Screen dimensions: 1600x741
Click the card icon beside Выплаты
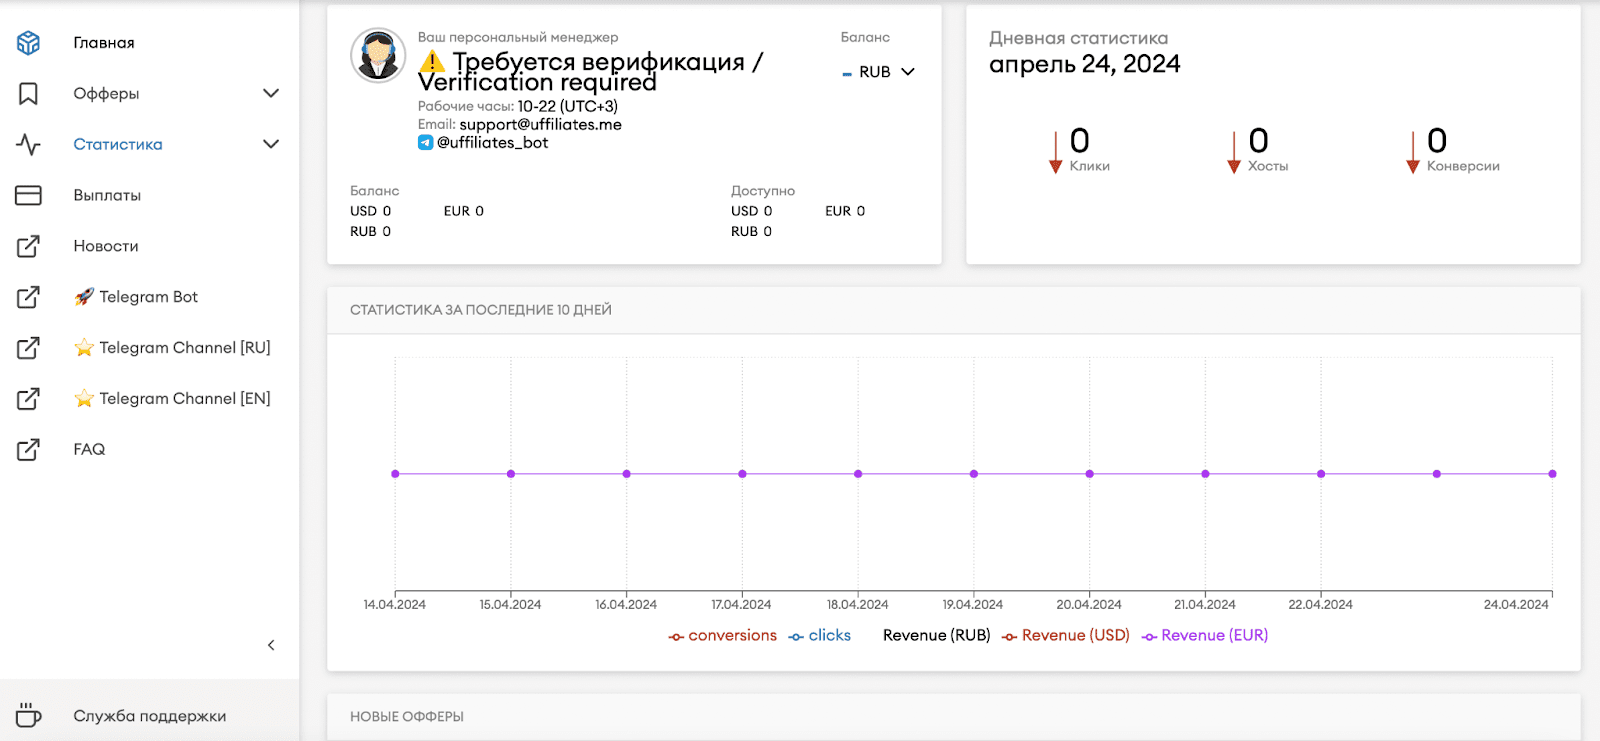click(x=28, y=195)
